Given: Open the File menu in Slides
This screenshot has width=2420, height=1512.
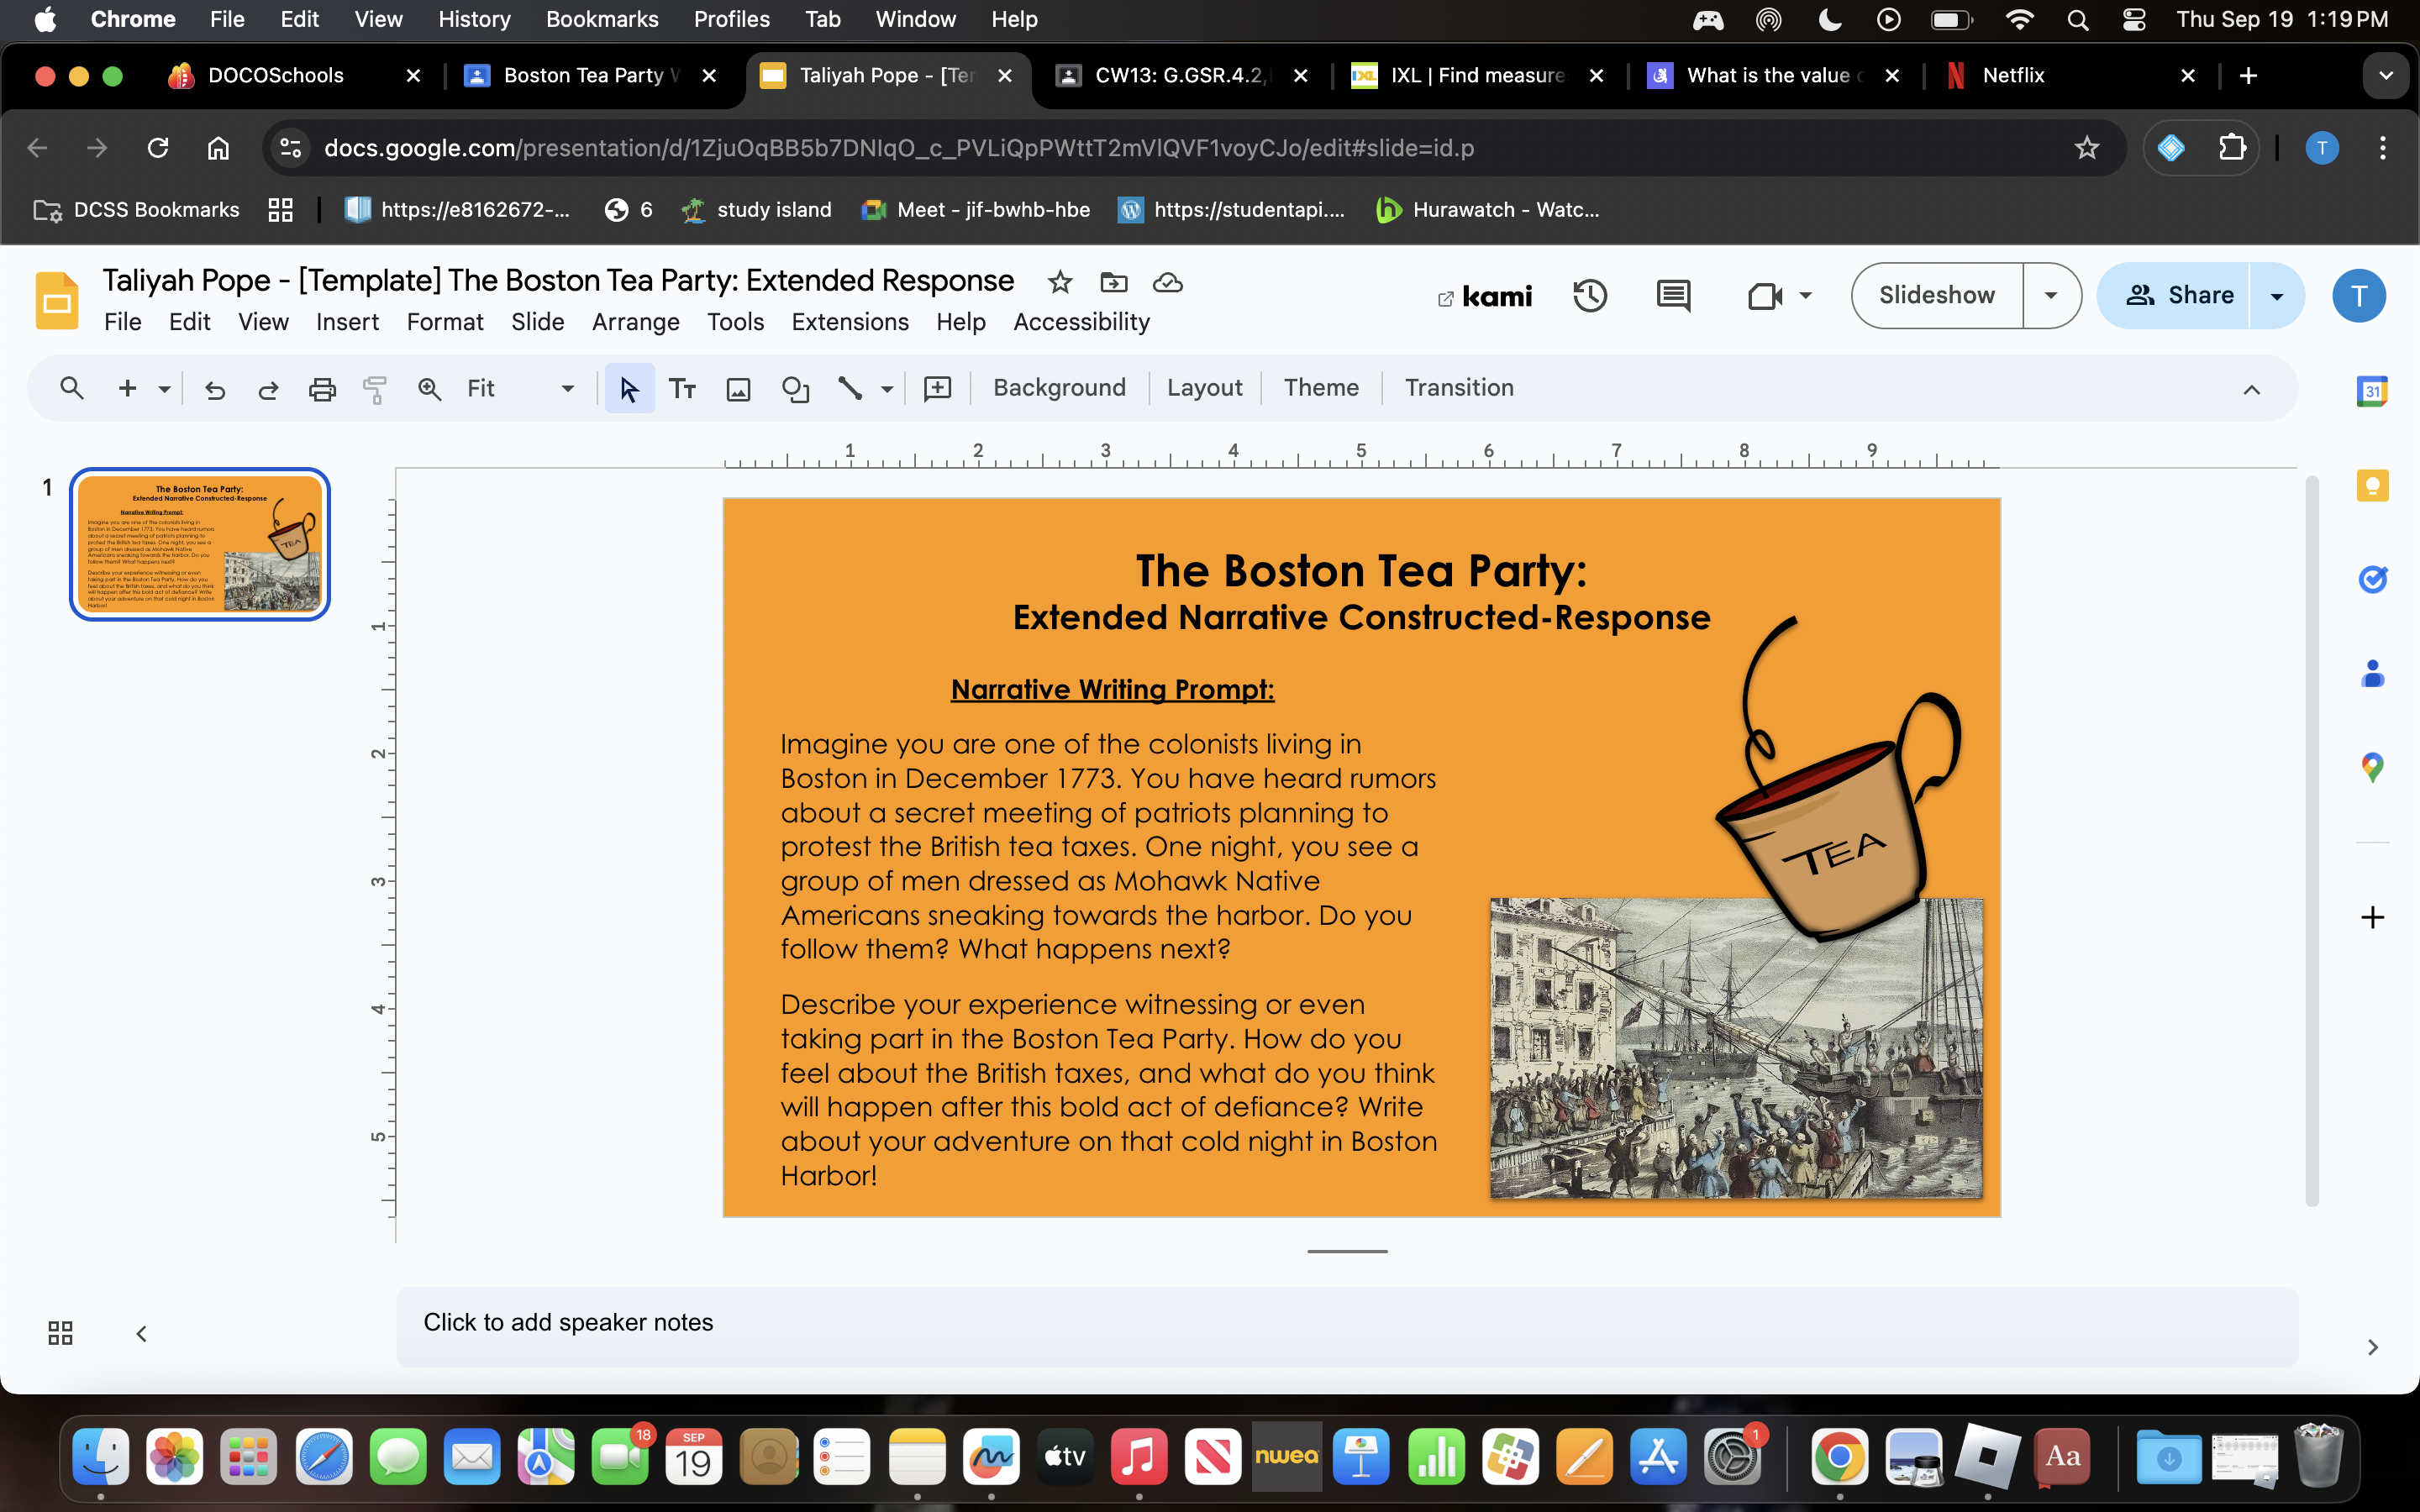Looking at the screenshot, I should coord(123,322).
